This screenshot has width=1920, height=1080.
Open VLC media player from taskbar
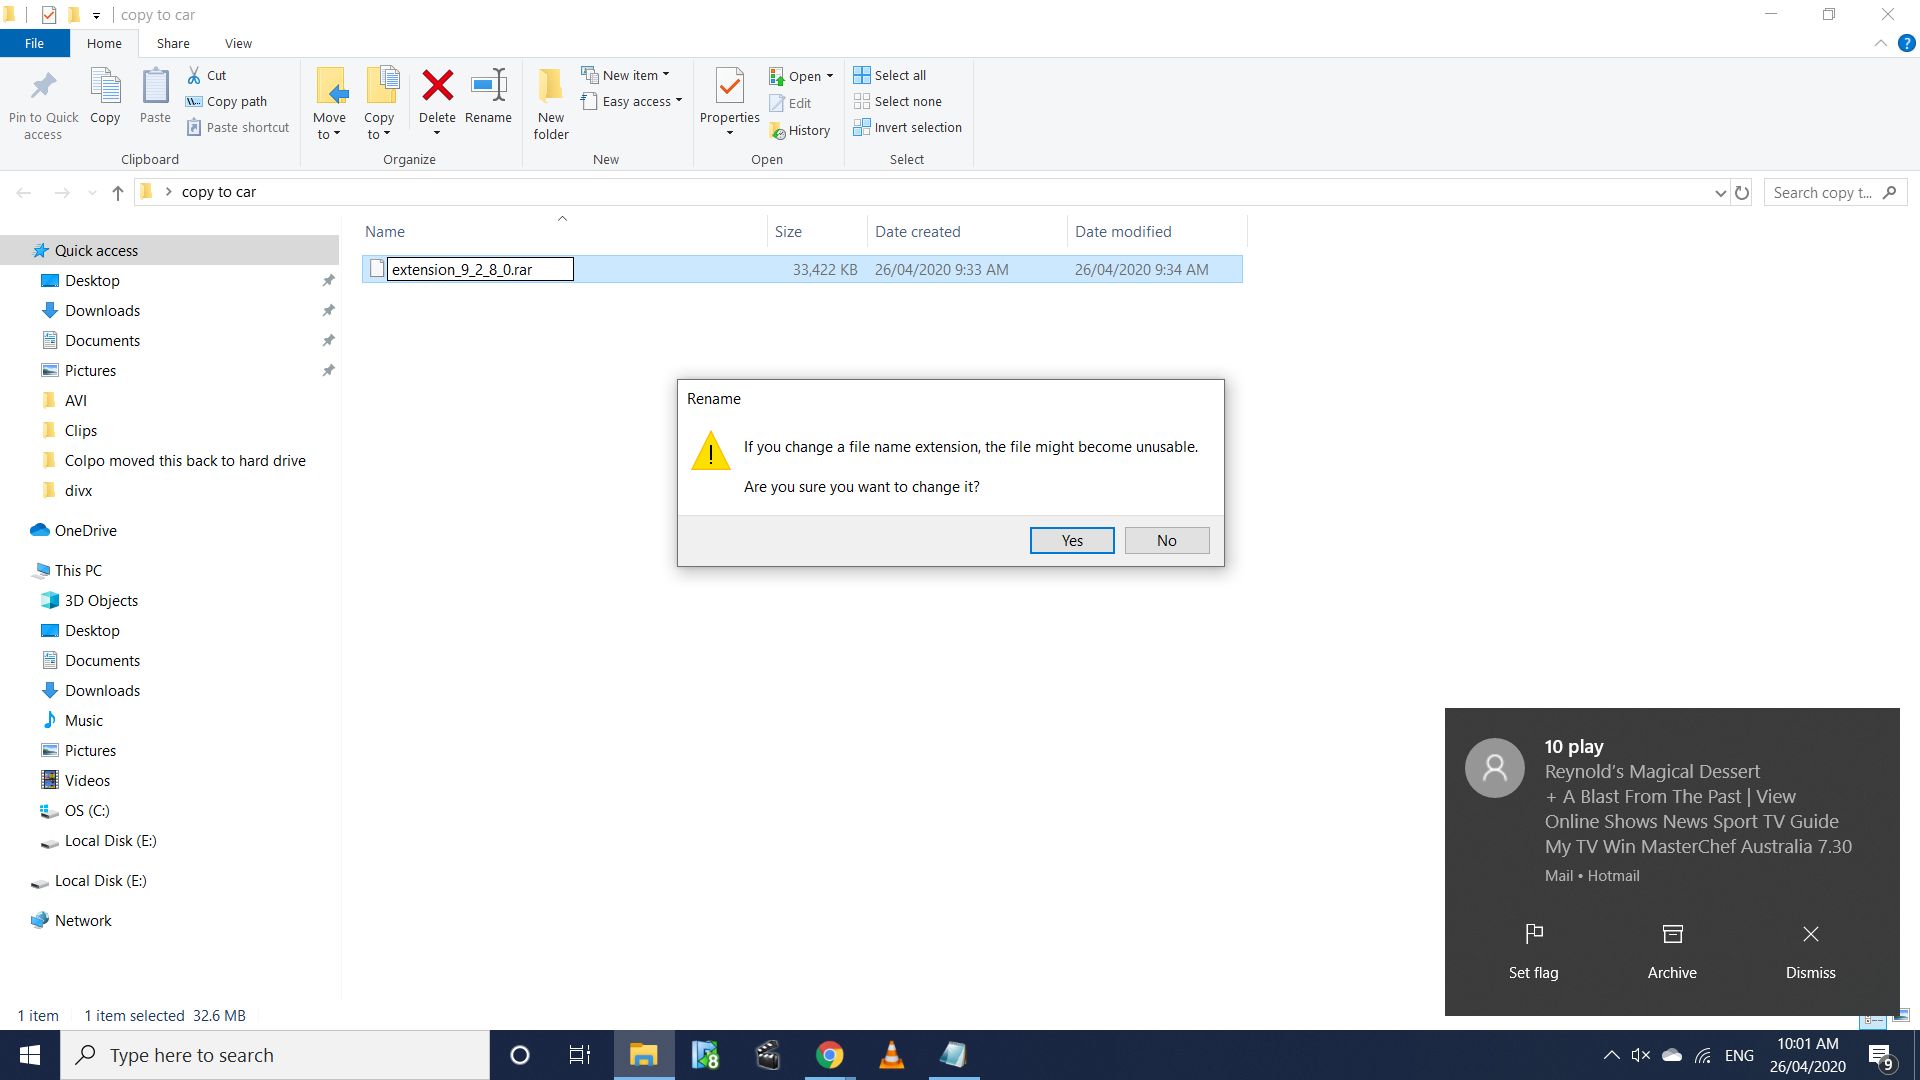tap(891, 1055)
